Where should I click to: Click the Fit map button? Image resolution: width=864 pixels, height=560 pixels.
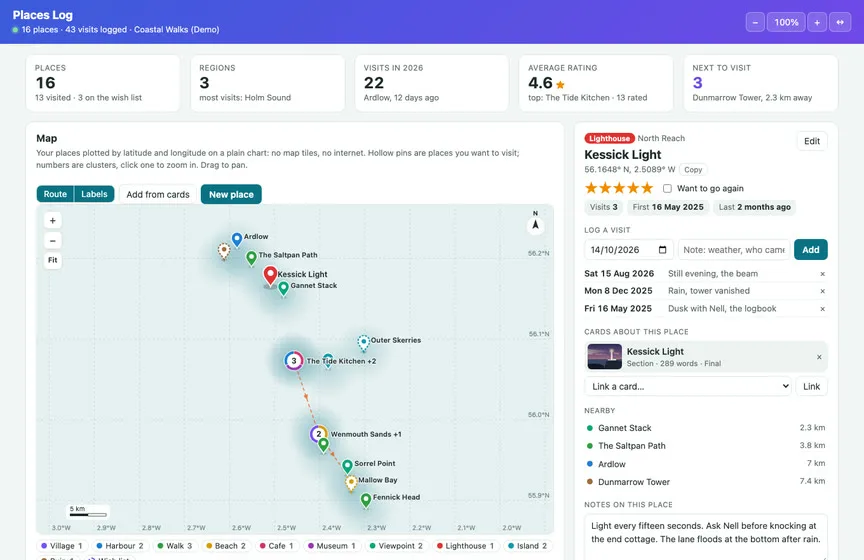point(52,260)
